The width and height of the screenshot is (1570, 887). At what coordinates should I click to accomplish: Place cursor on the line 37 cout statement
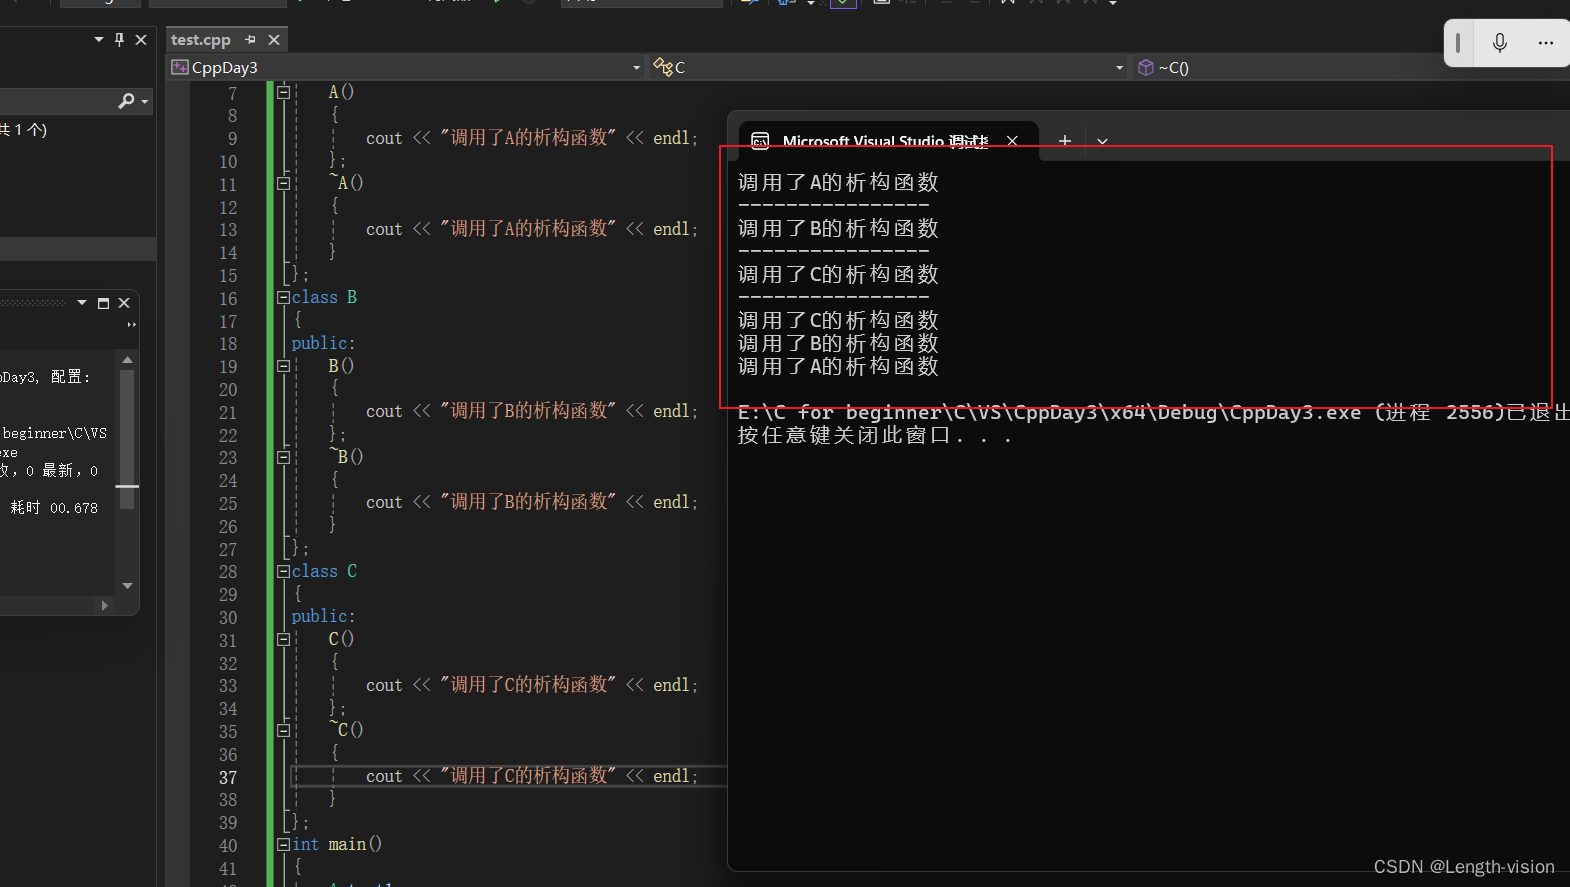(531, 776)
